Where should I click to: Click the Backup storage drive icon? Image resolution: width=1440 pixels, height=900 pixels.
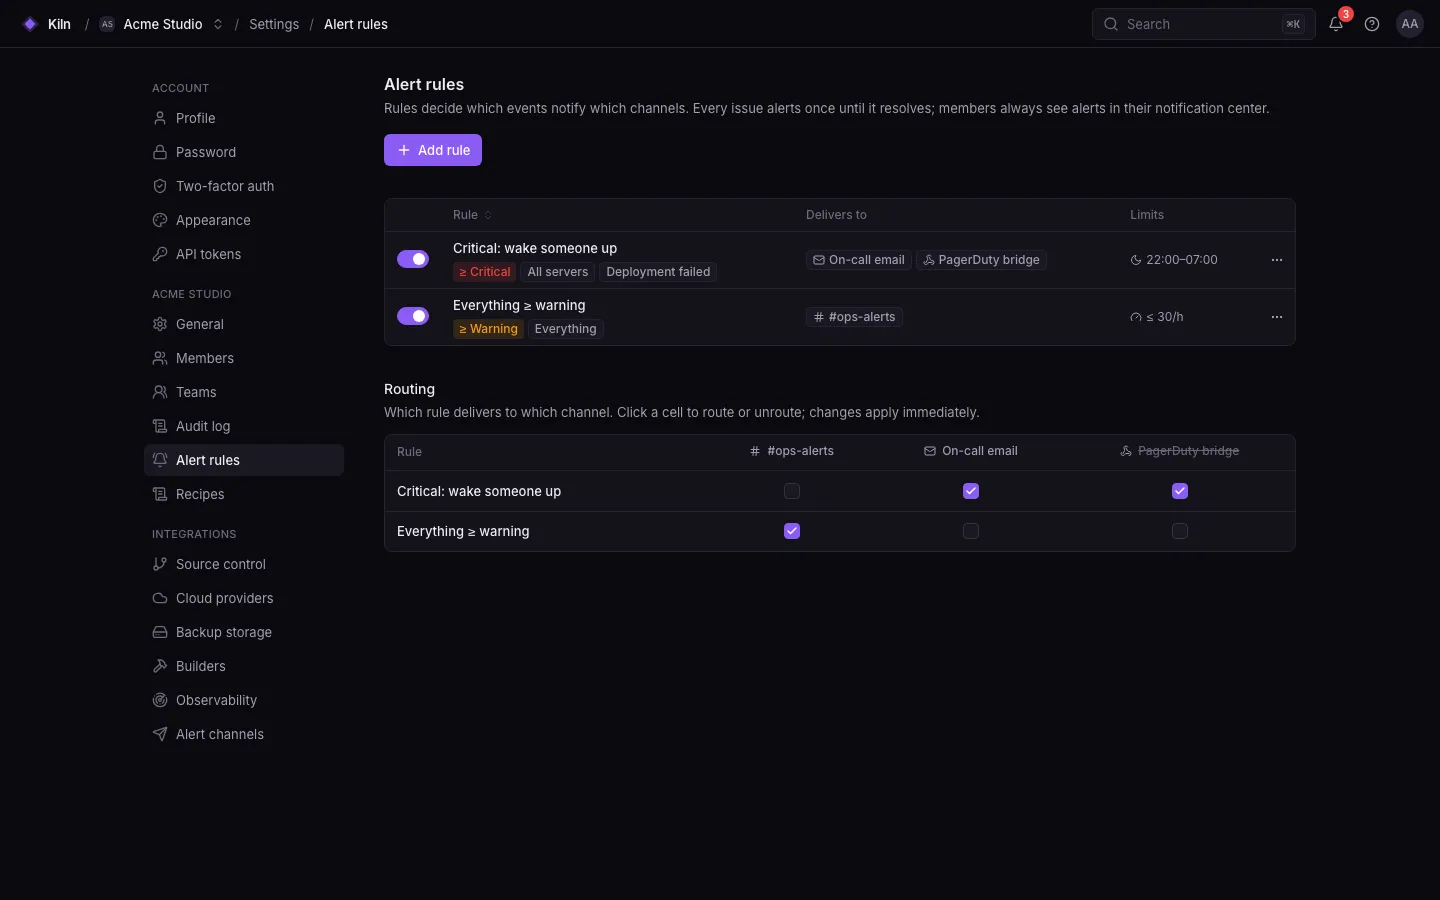click(160, 632)
